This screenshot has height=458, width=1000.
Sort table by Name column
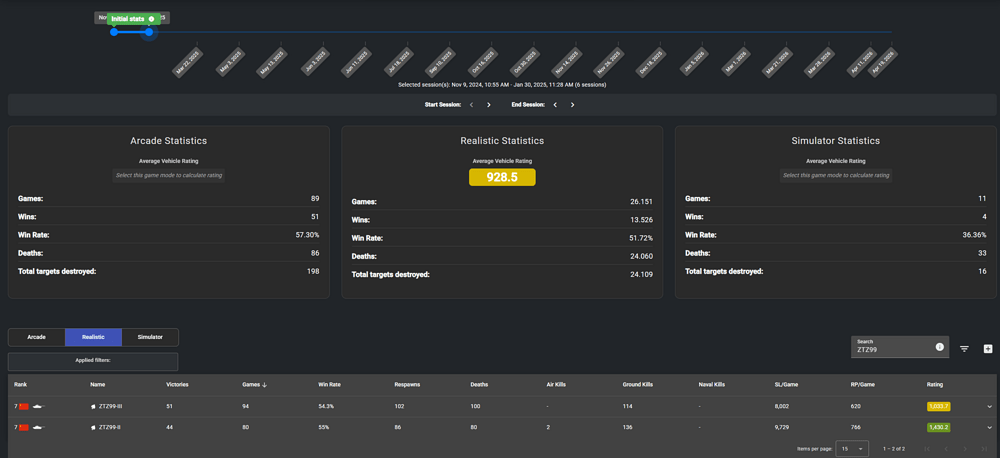[x=97, y=385]
